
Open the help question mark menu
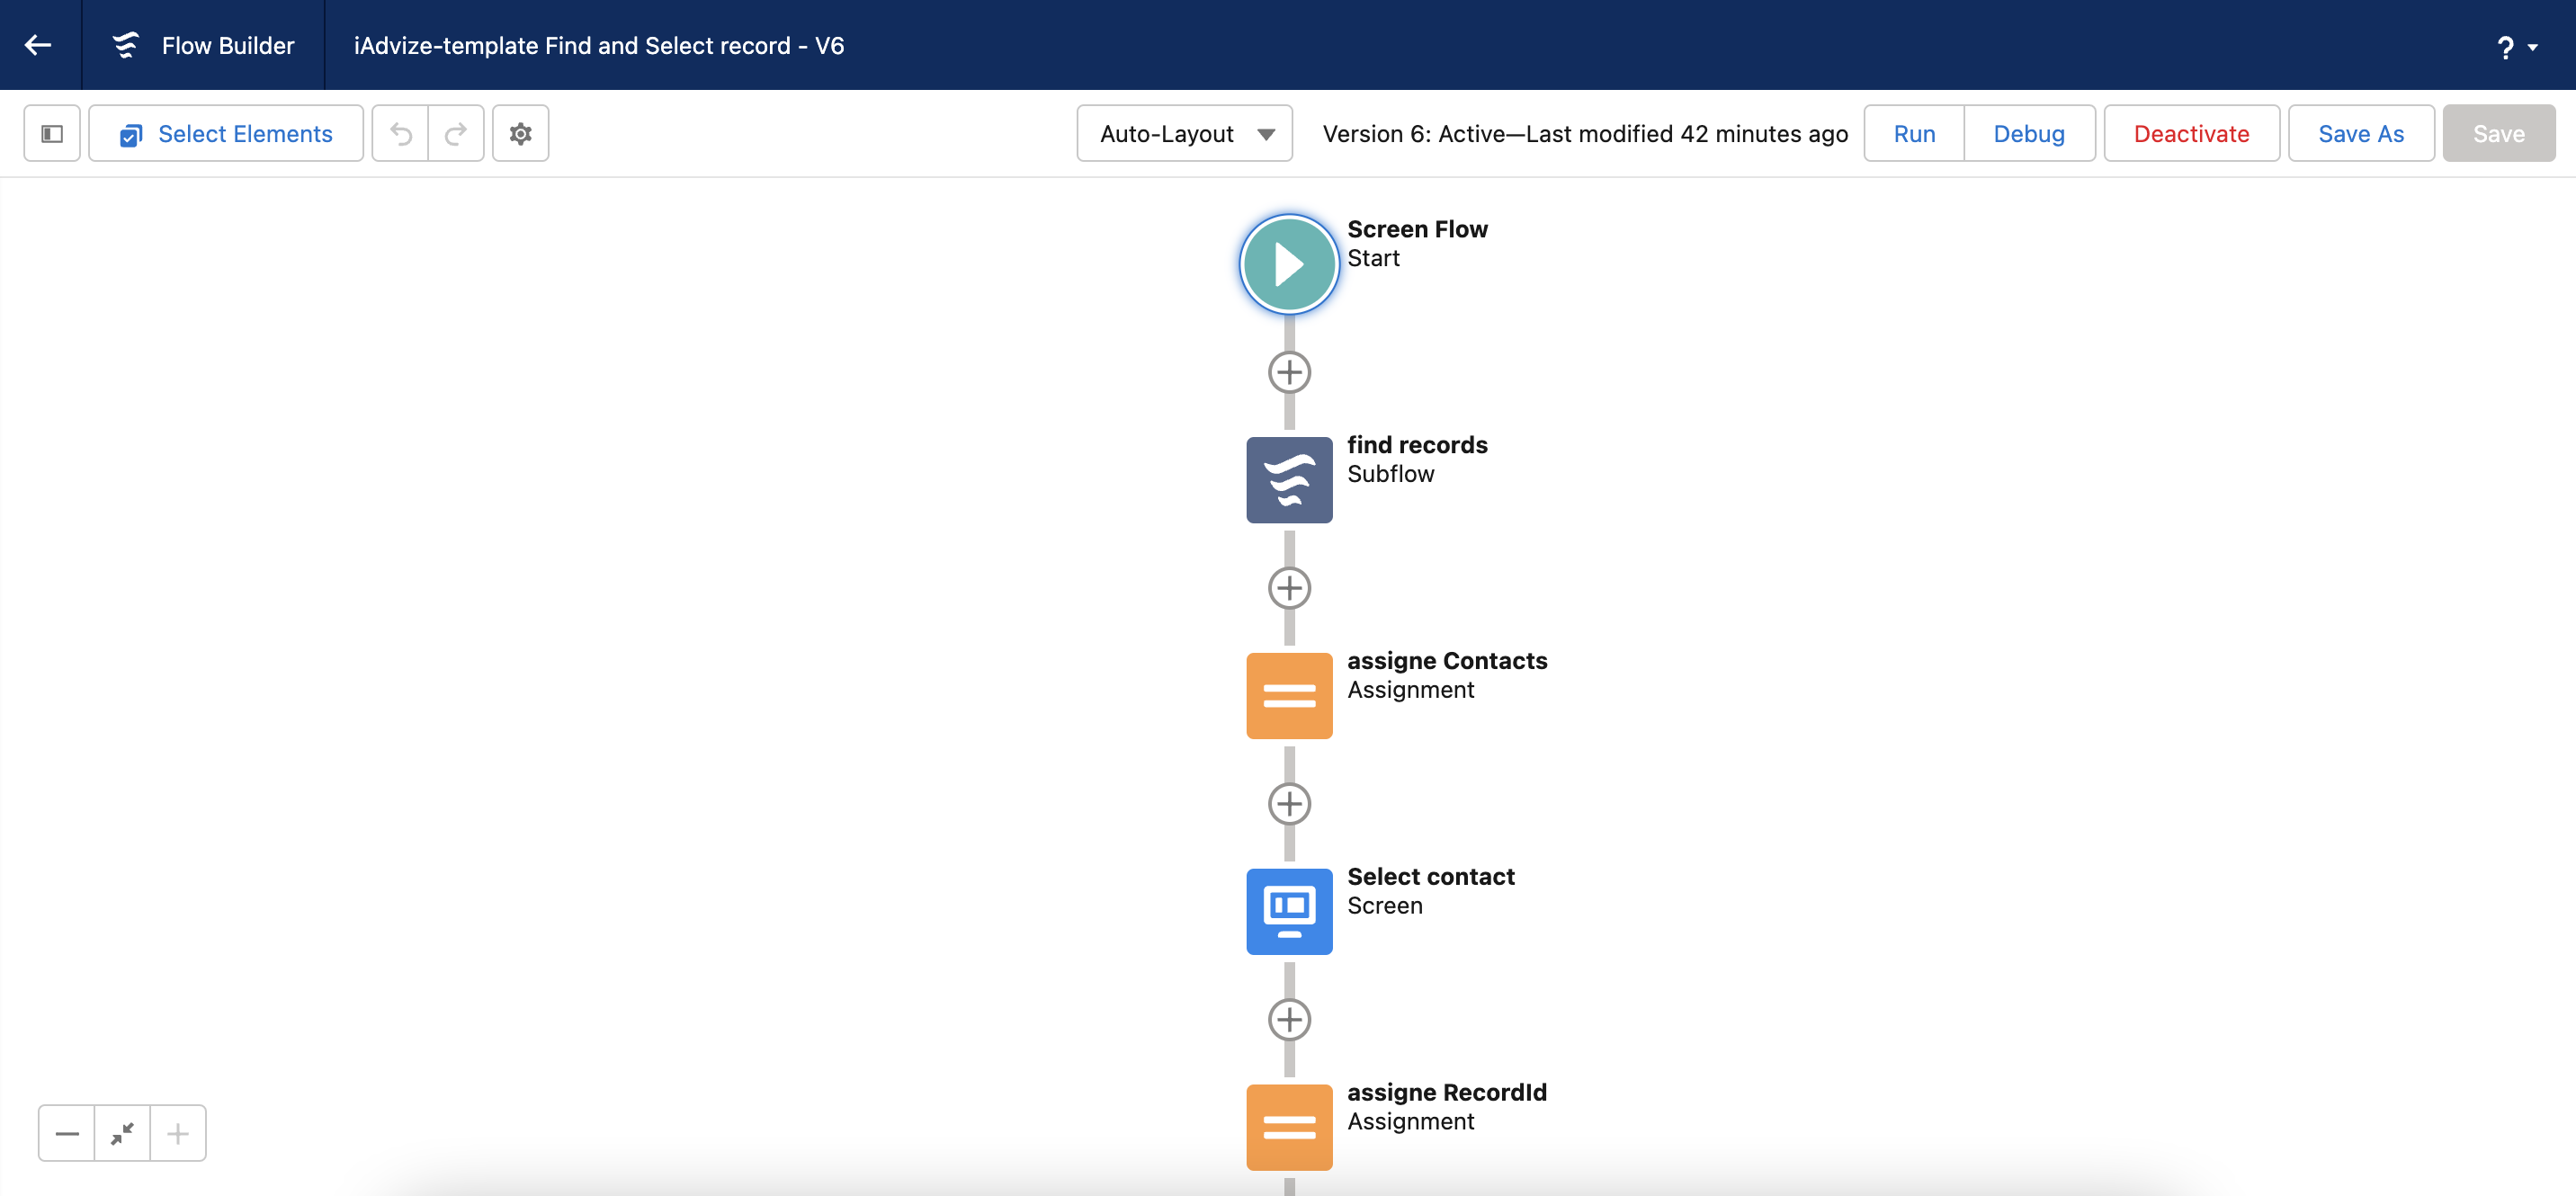(x=2516, y=46)
